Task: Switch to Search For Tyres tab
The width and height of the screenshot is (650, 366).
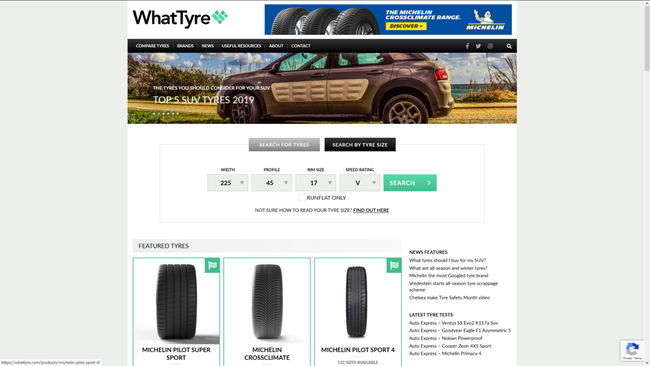Action: [x=284, y=145]
